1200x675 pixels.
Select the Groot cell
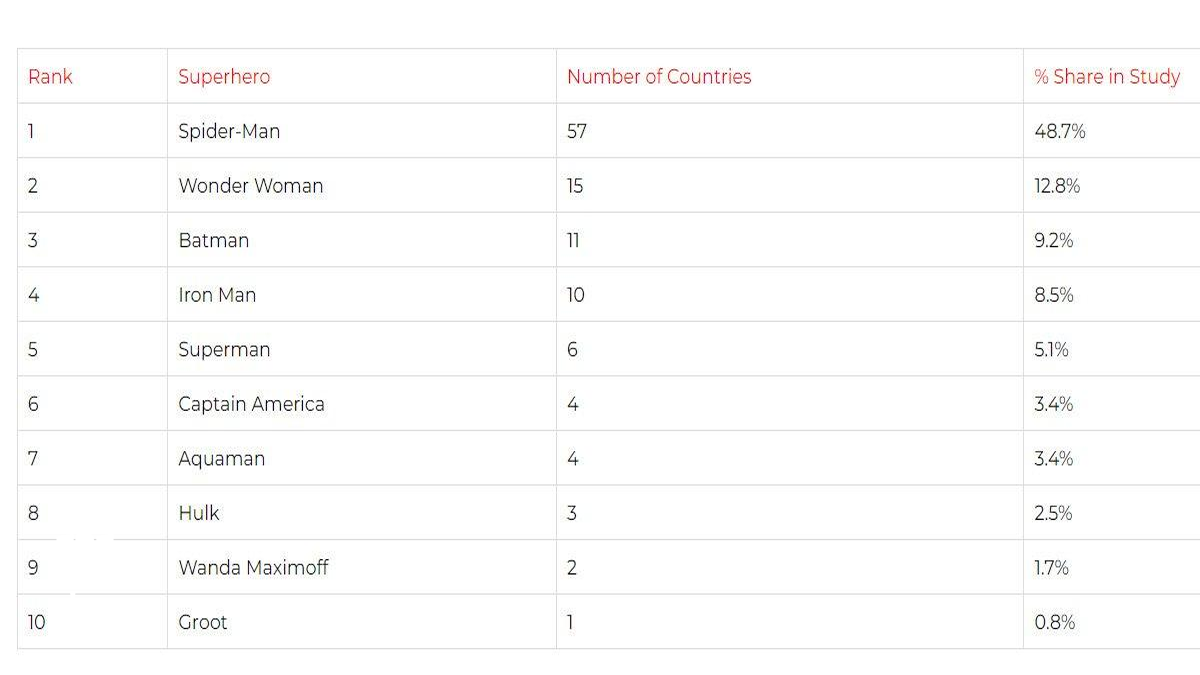point(203,622)
